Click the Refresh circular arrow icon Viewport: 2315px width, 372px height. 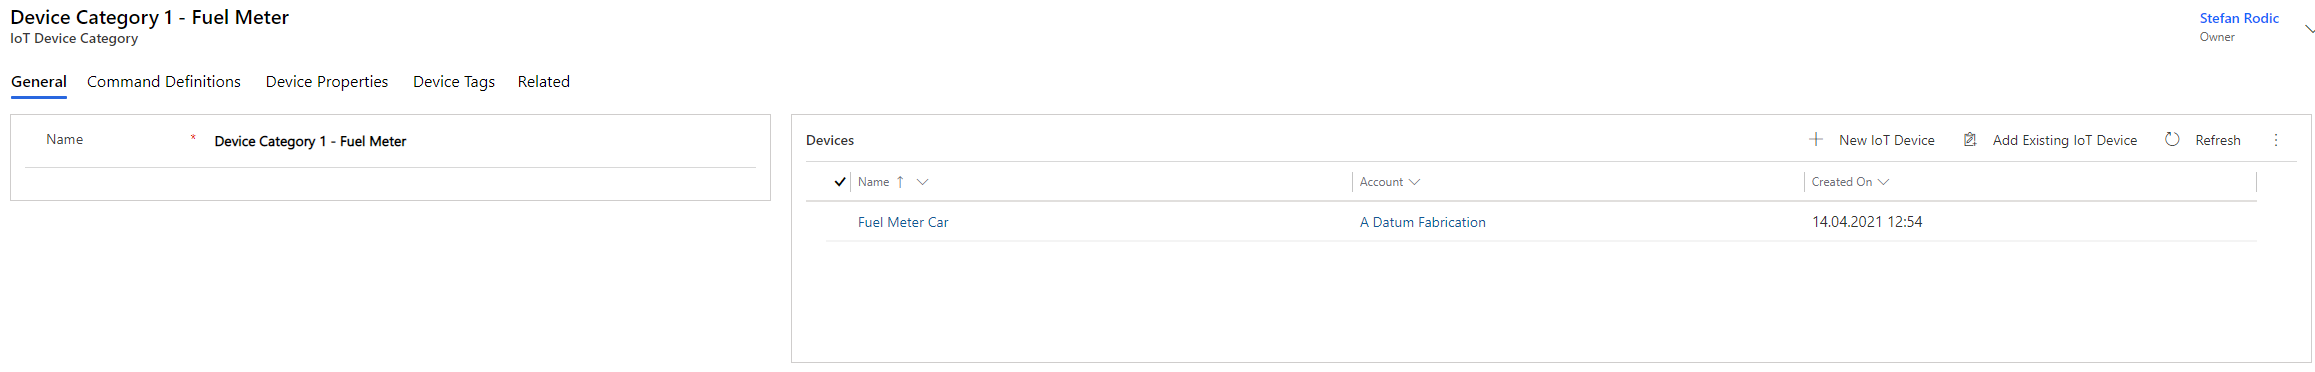coord(2172,140)
